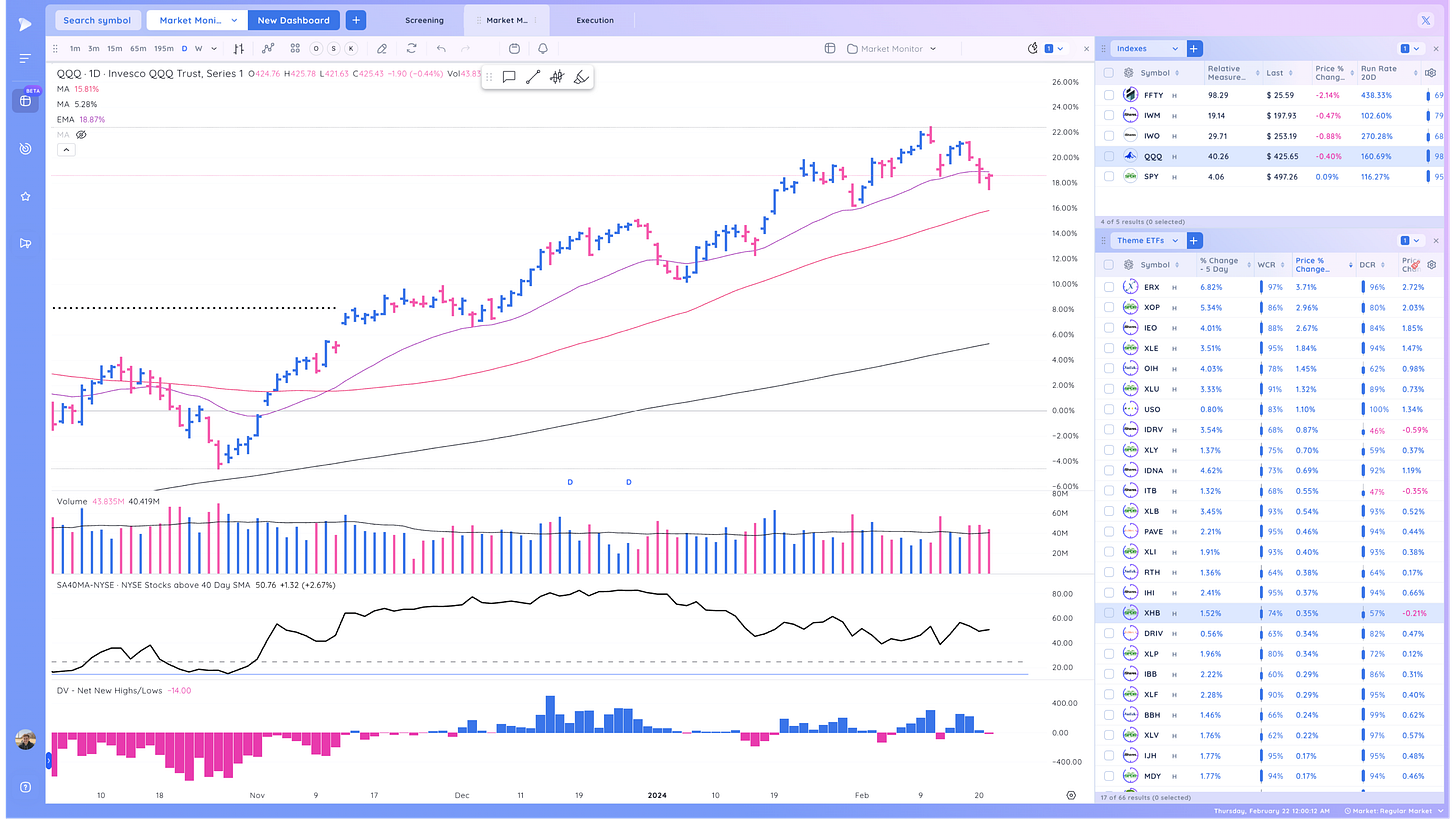Open the panel layout icon near Market Monitor

[829, 48]
